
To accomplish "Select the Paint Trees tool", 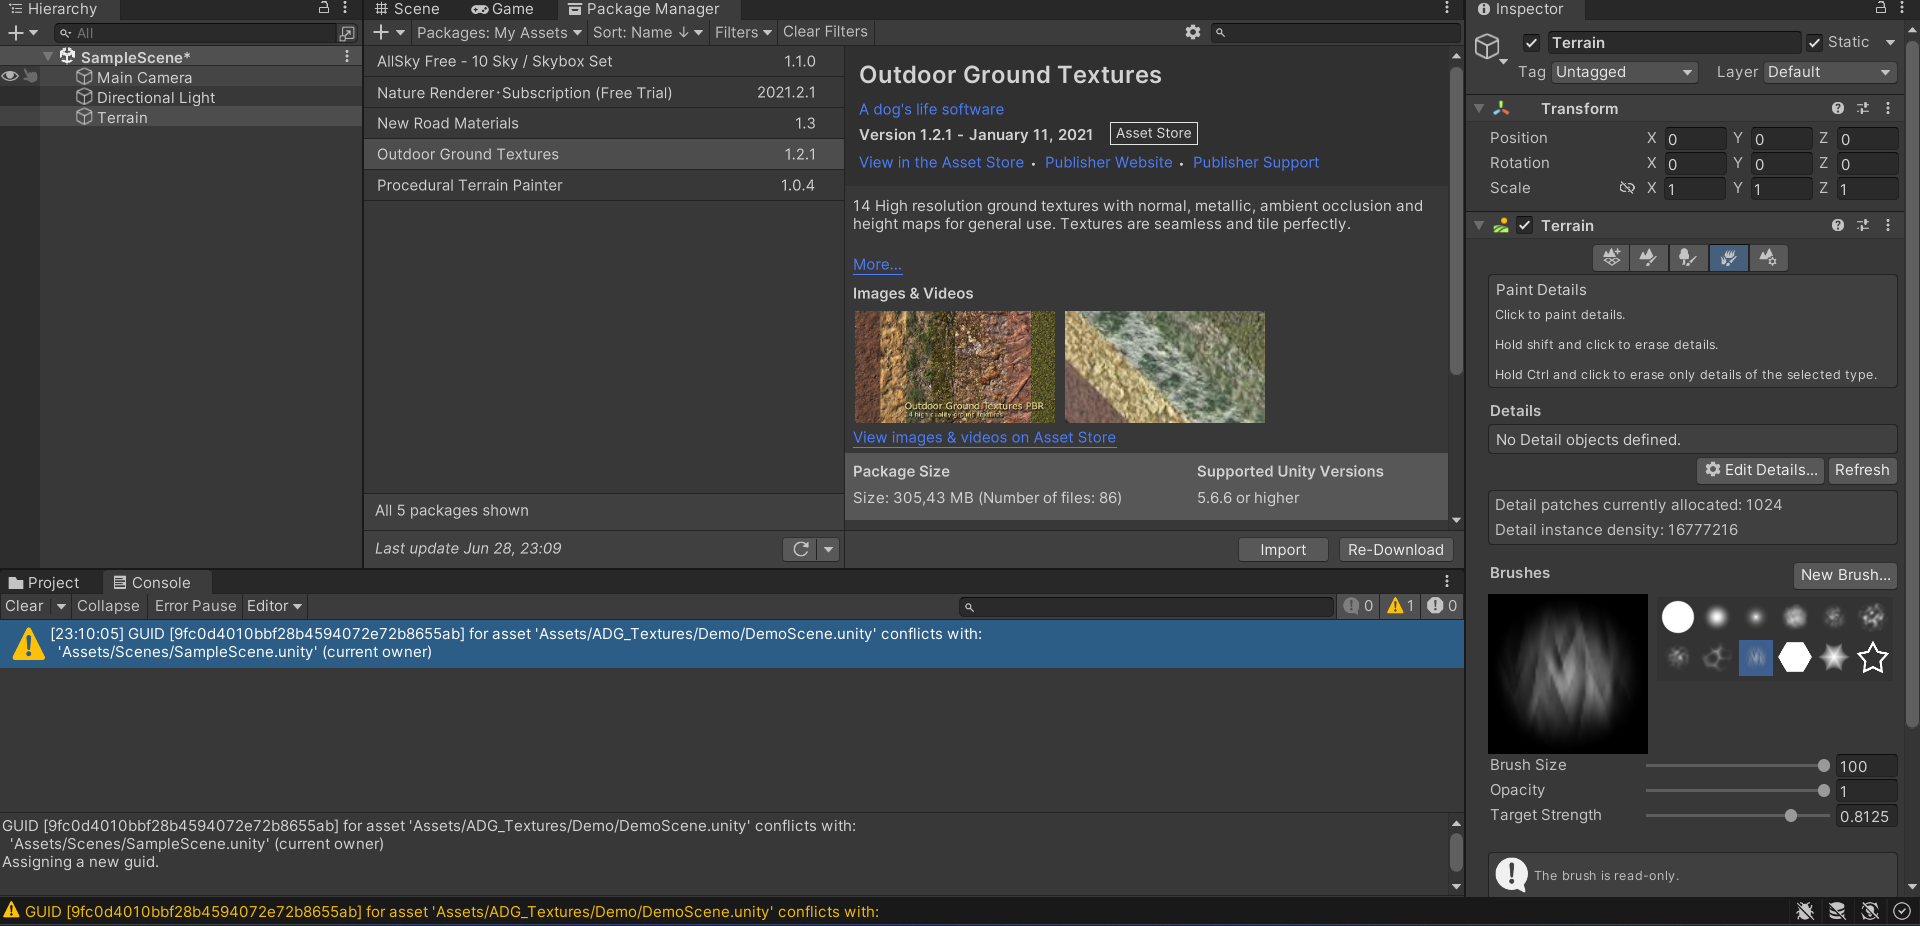I will tap(1688, 258).
